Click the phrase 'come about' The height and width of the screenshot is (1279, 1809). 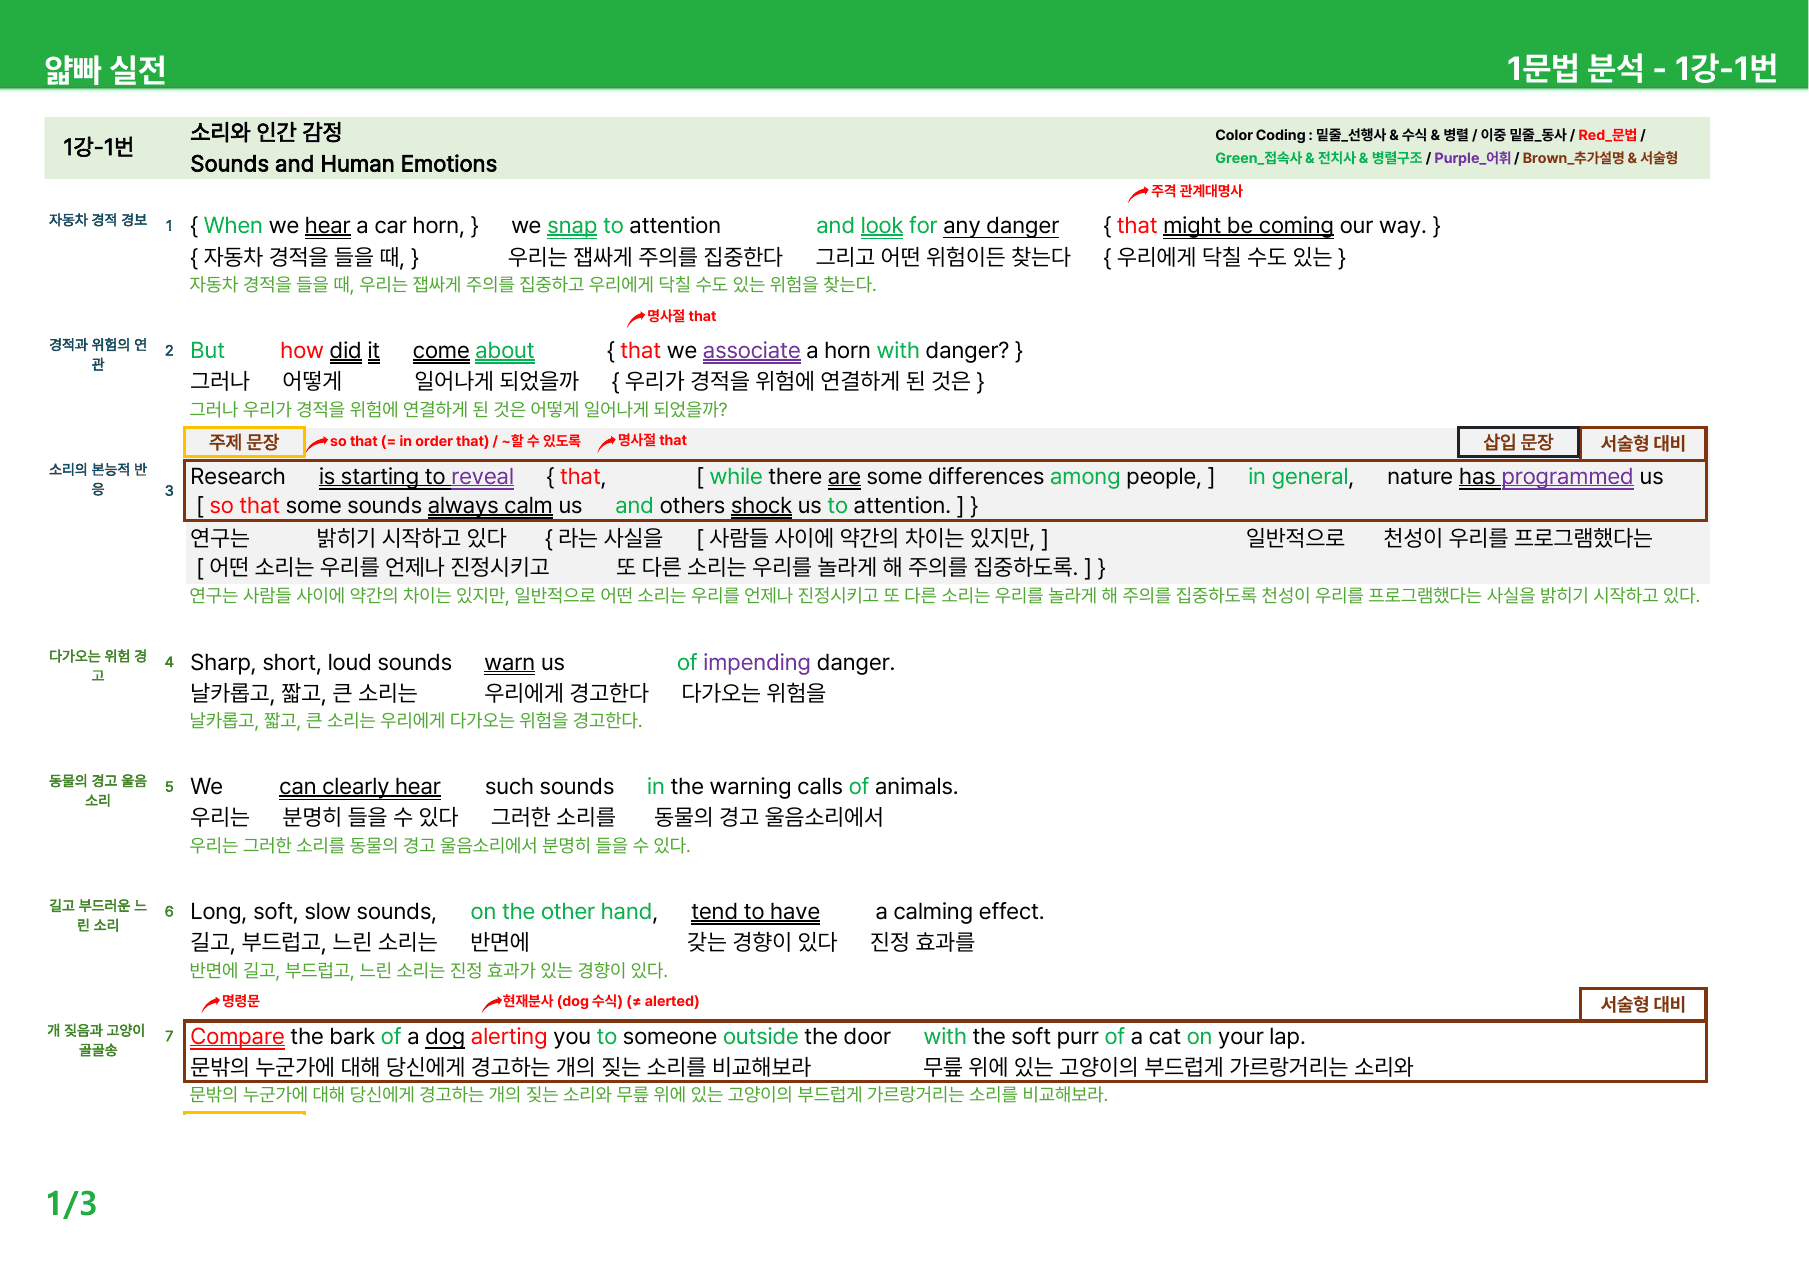(x=473, y=351)
